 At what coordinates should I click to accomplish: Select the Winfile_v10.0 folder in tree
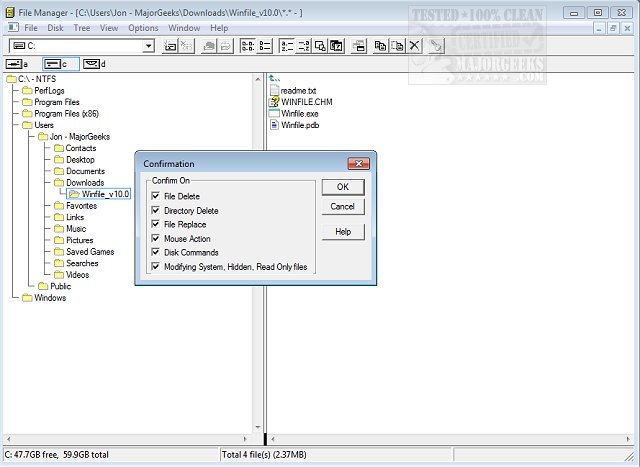[99, 194]
